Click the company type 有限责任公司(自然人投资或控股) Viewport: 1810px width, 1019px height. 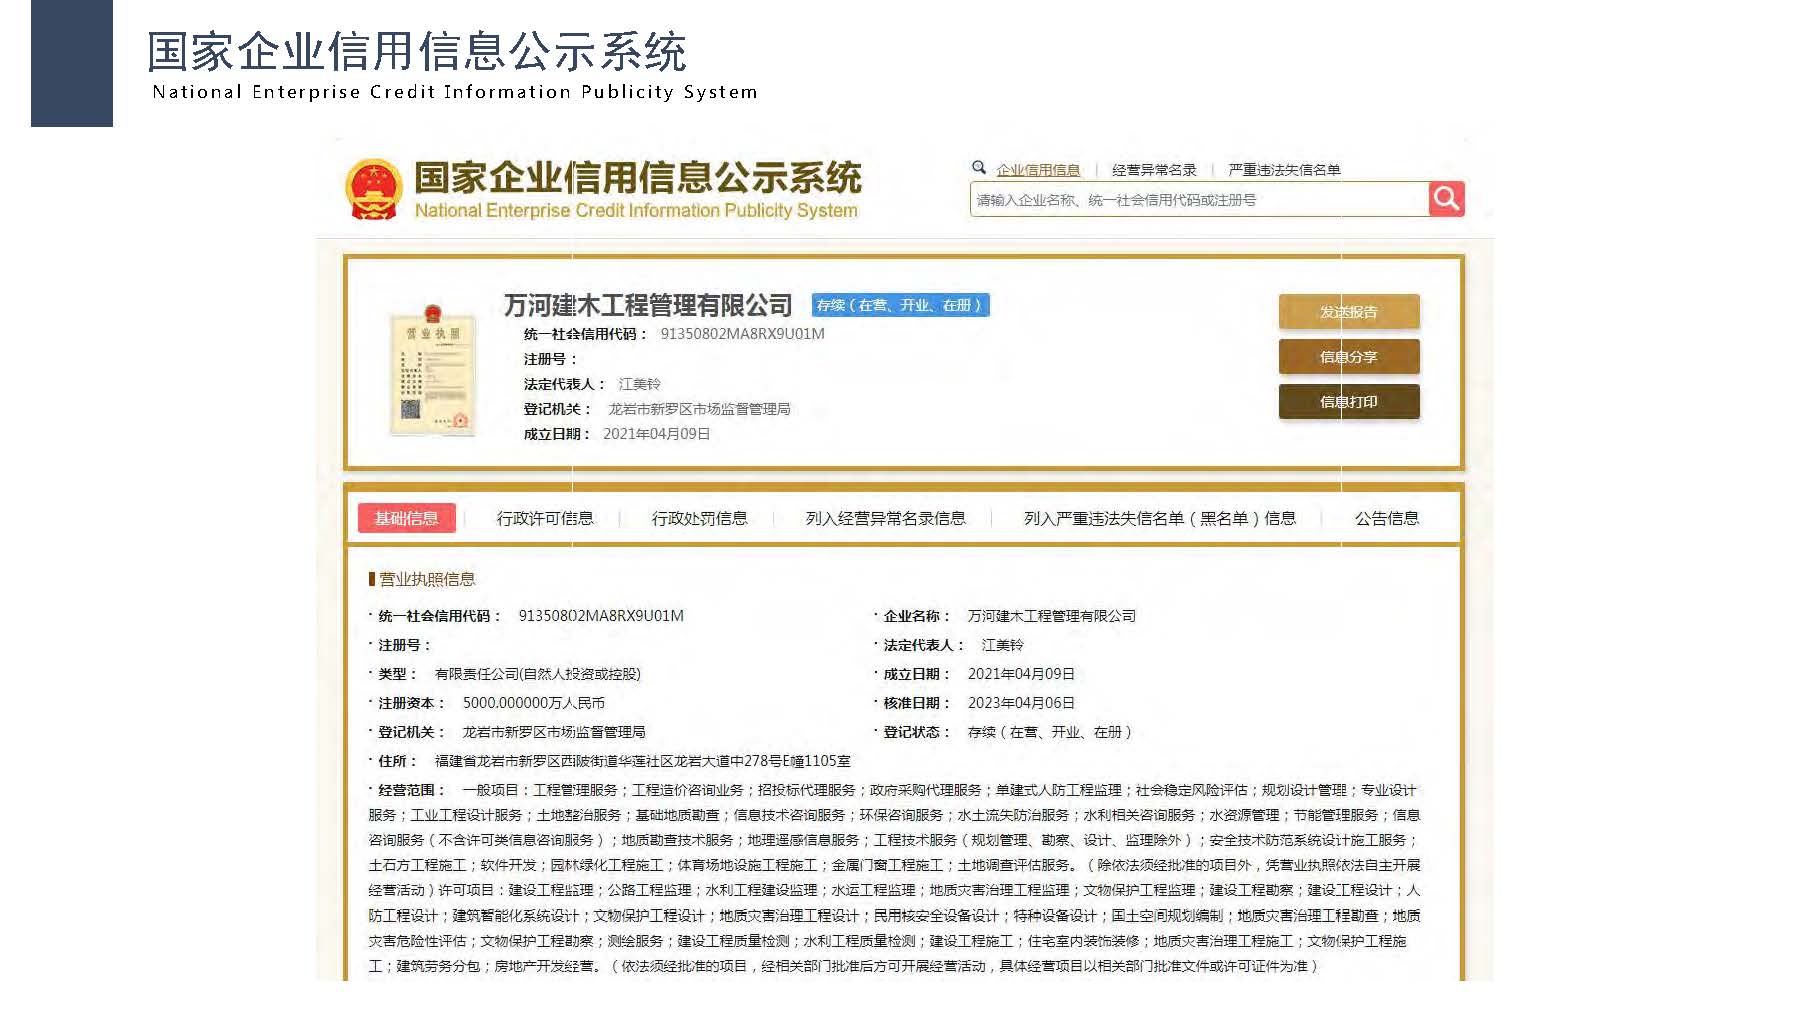point(538,674)
